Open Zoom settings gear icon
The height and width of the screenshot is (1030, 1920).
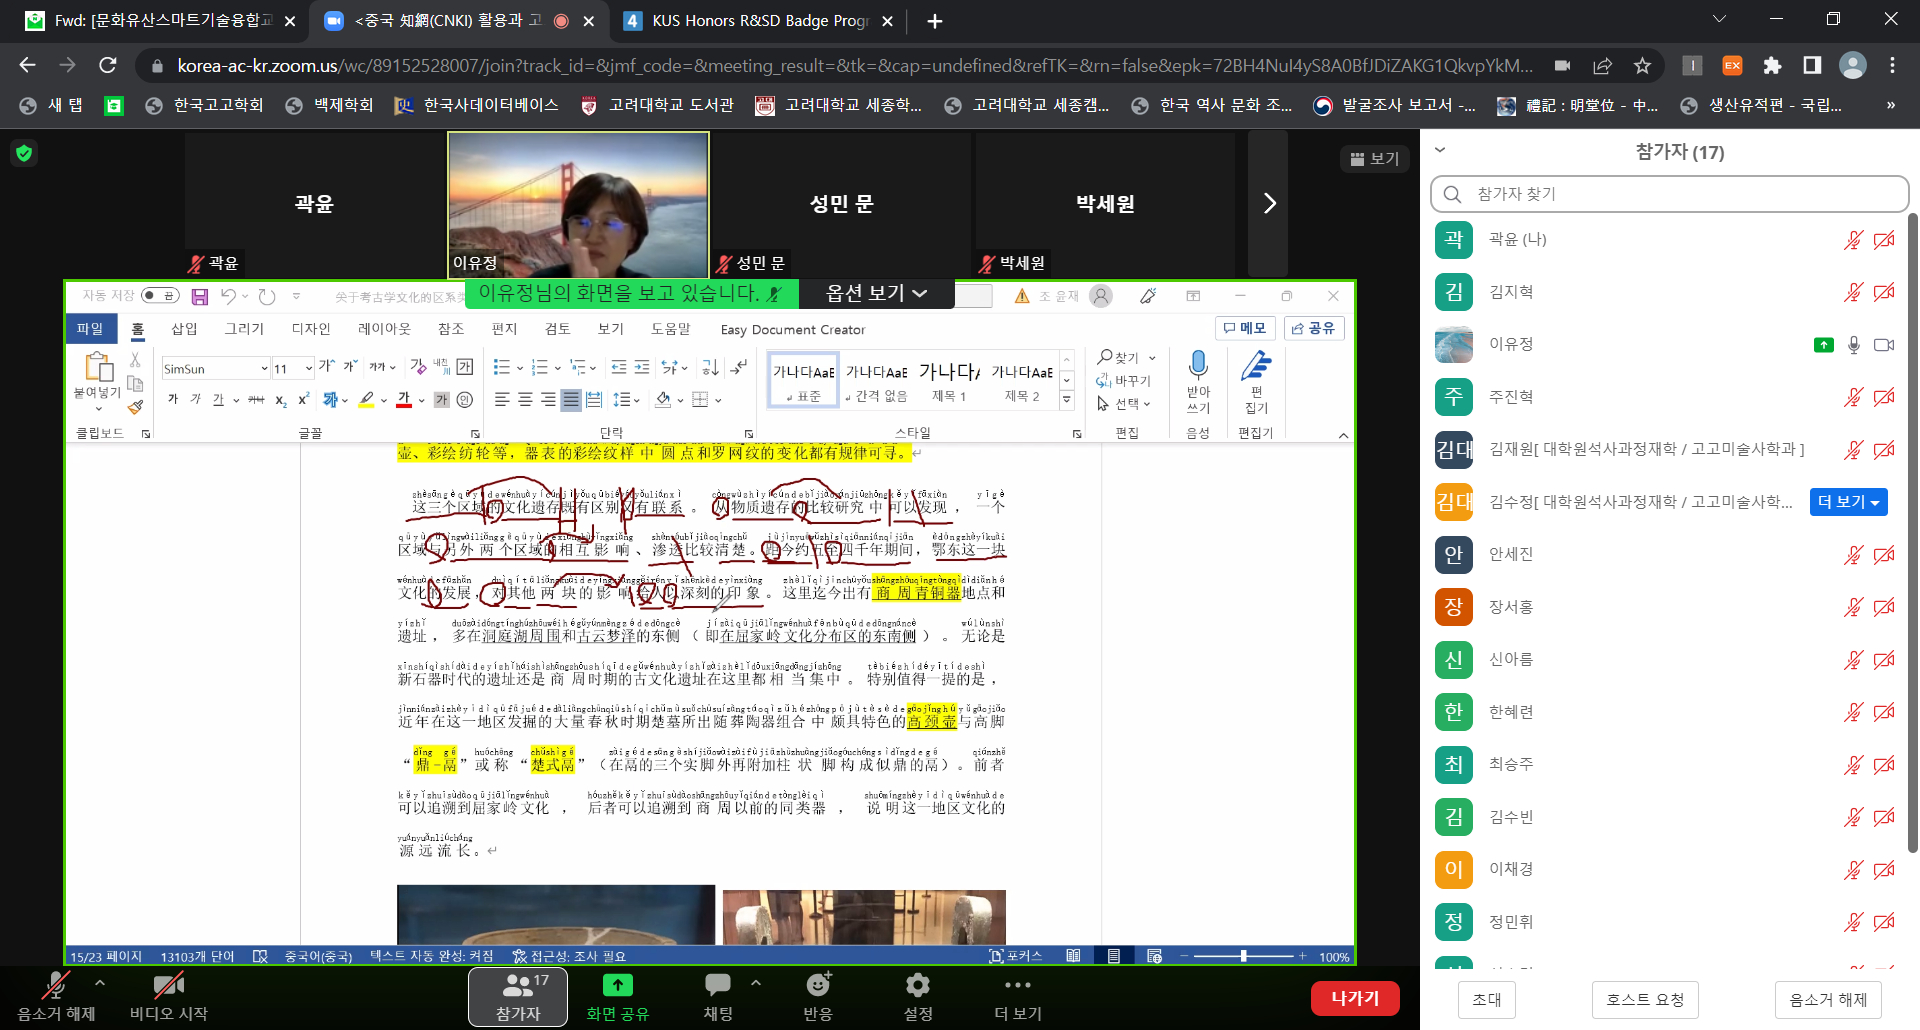point(917,996)
